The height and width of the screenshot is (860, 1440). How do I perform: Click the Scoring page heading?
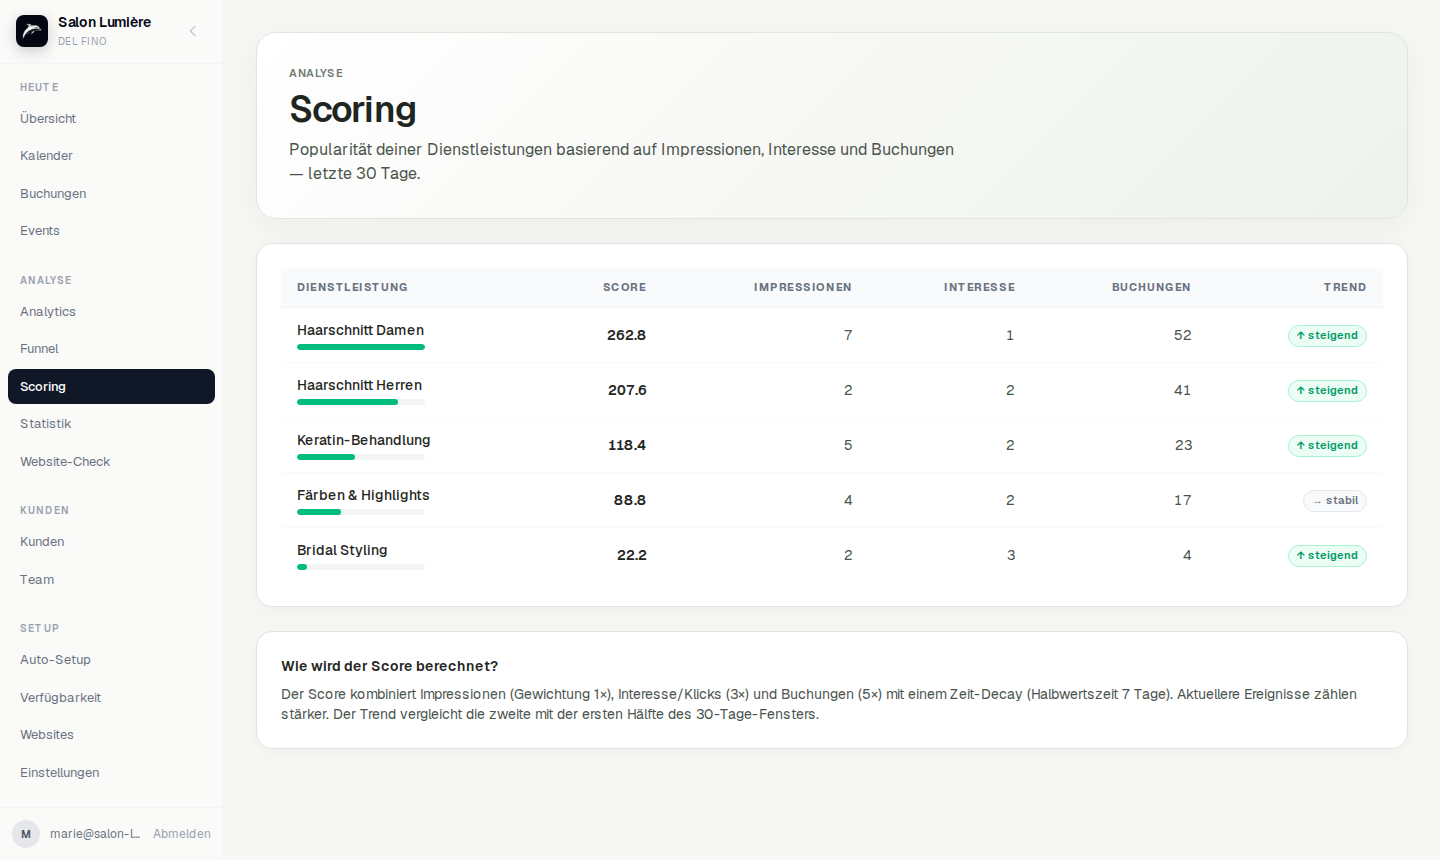353,109
